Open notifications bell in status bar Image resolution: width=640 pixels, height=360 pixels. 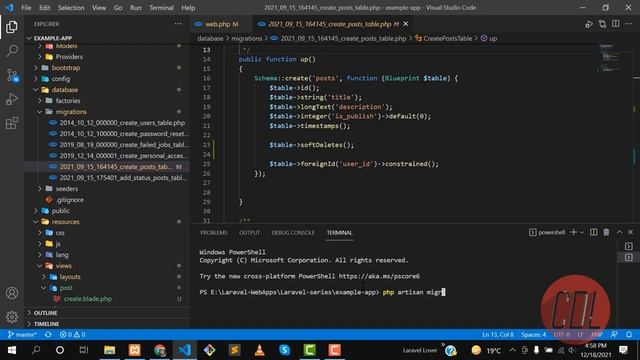629,335
